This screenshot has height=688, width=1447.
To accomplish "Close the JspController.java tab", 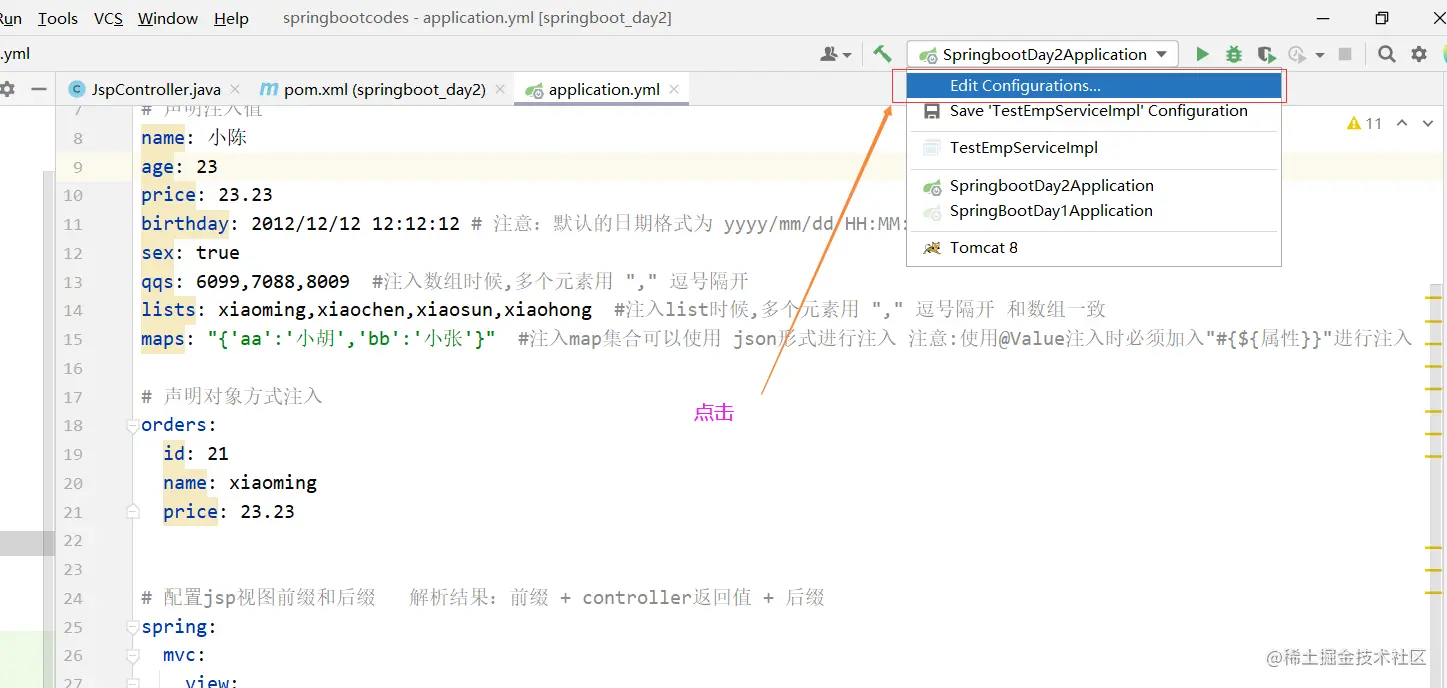I will tap(235, 89).
